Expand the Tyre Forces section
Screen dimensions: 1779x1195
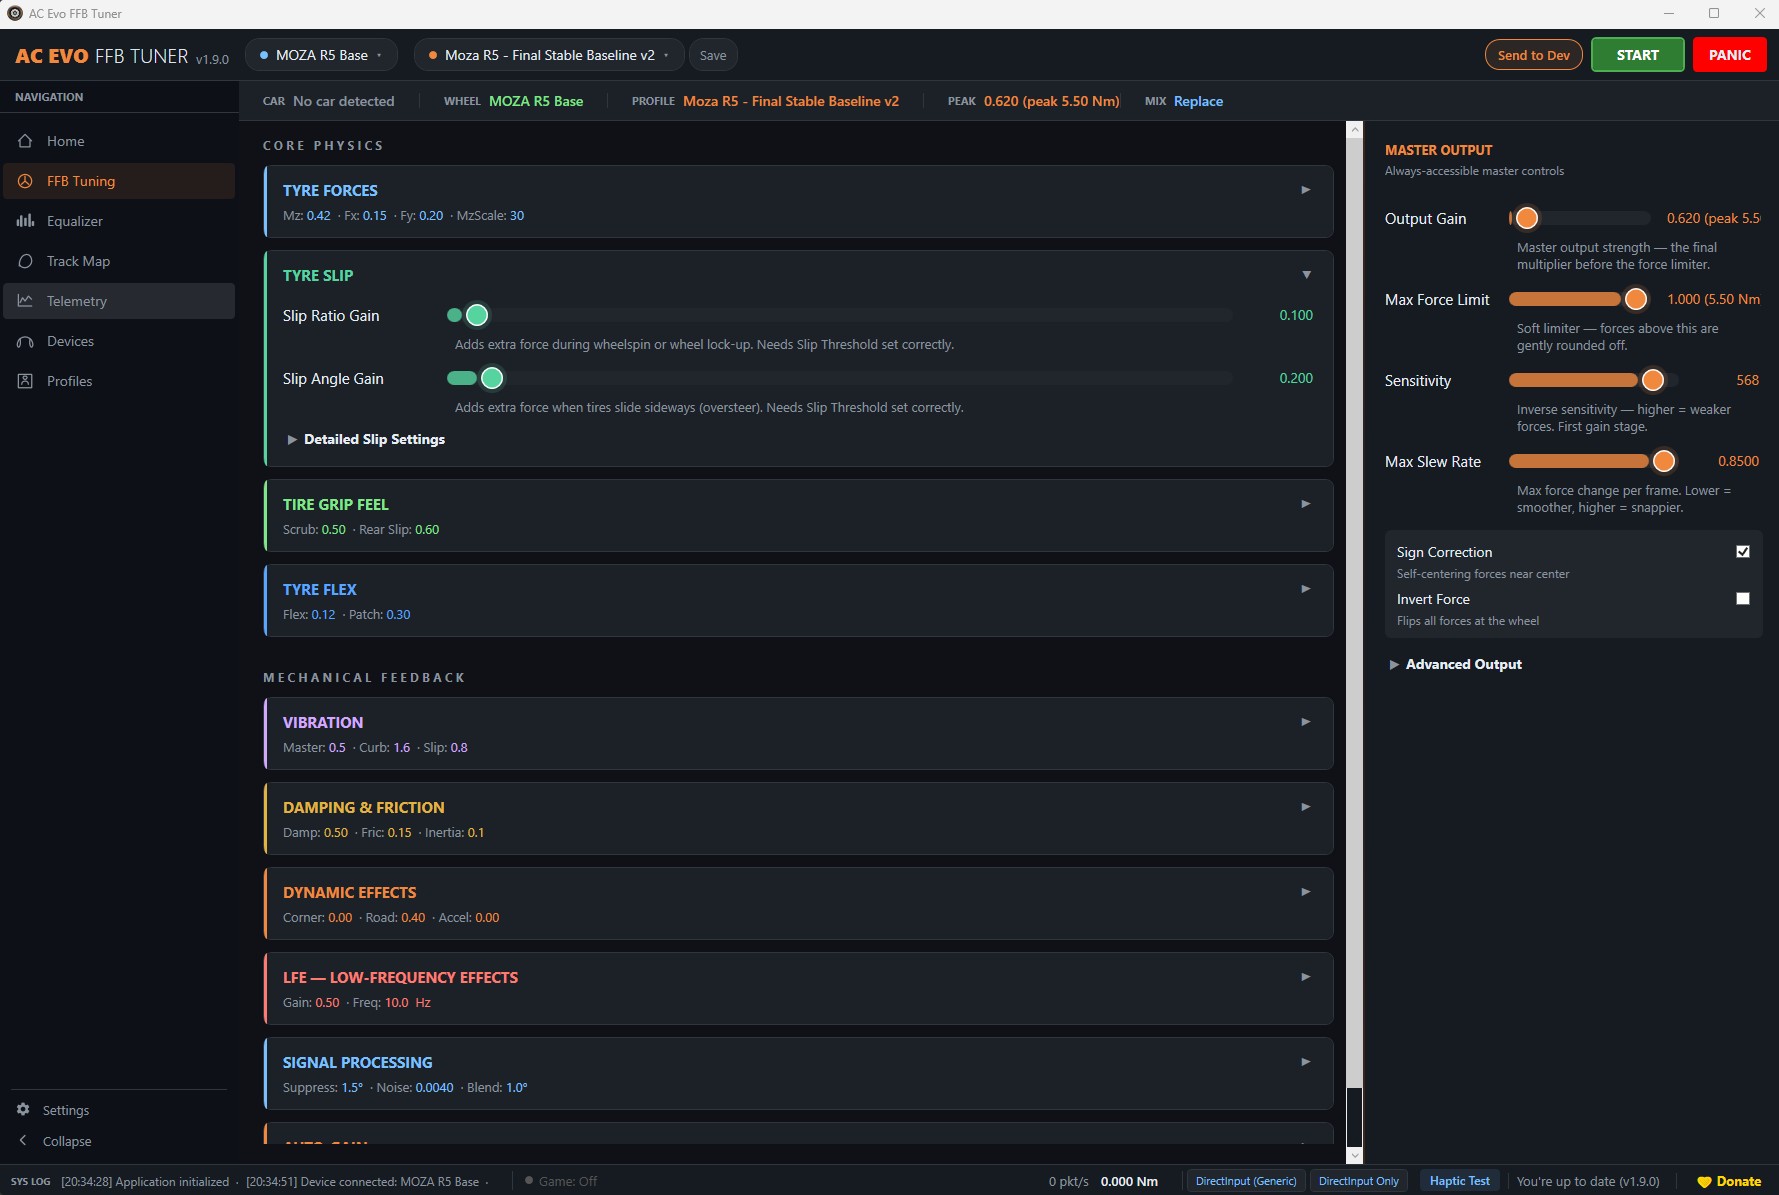[x=1305, y=190]
